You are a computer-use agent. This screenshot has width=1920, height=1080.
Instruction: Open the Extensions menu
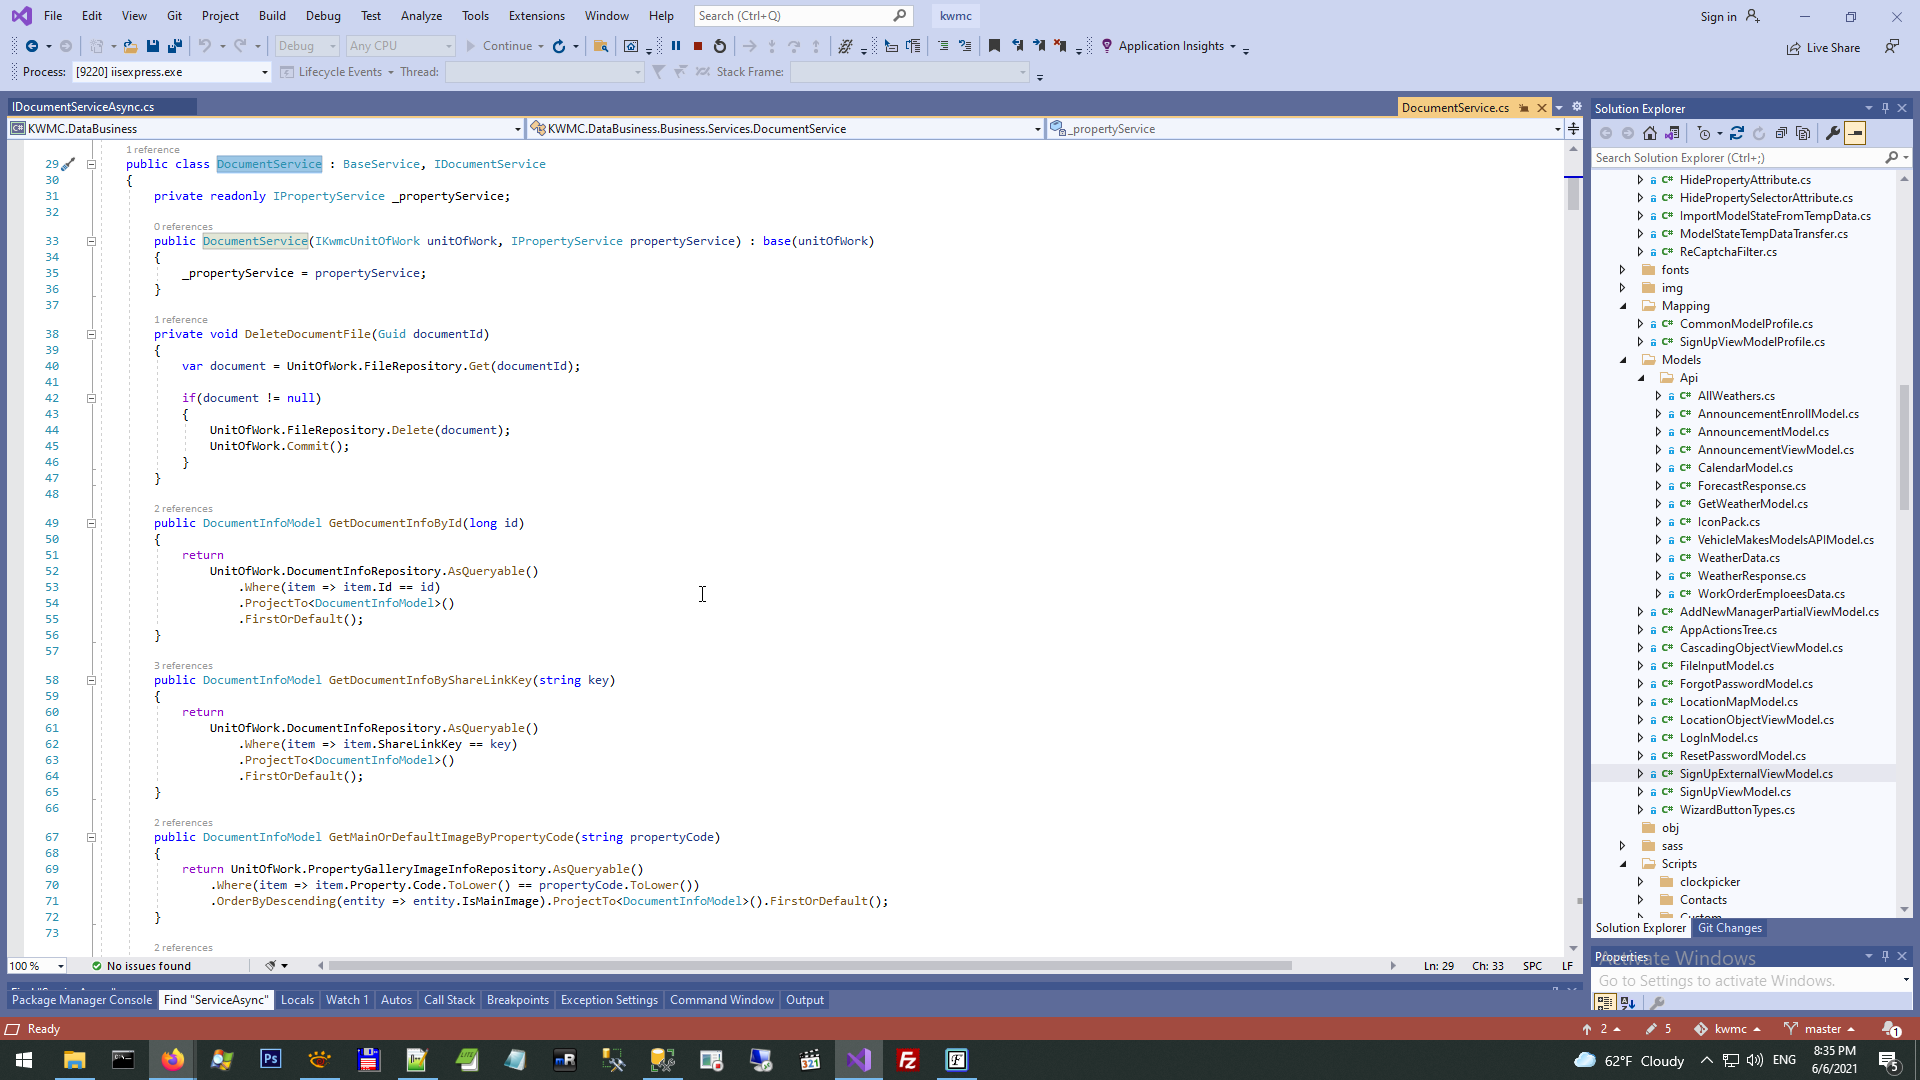pyautogui.click(x=536, y=16)
